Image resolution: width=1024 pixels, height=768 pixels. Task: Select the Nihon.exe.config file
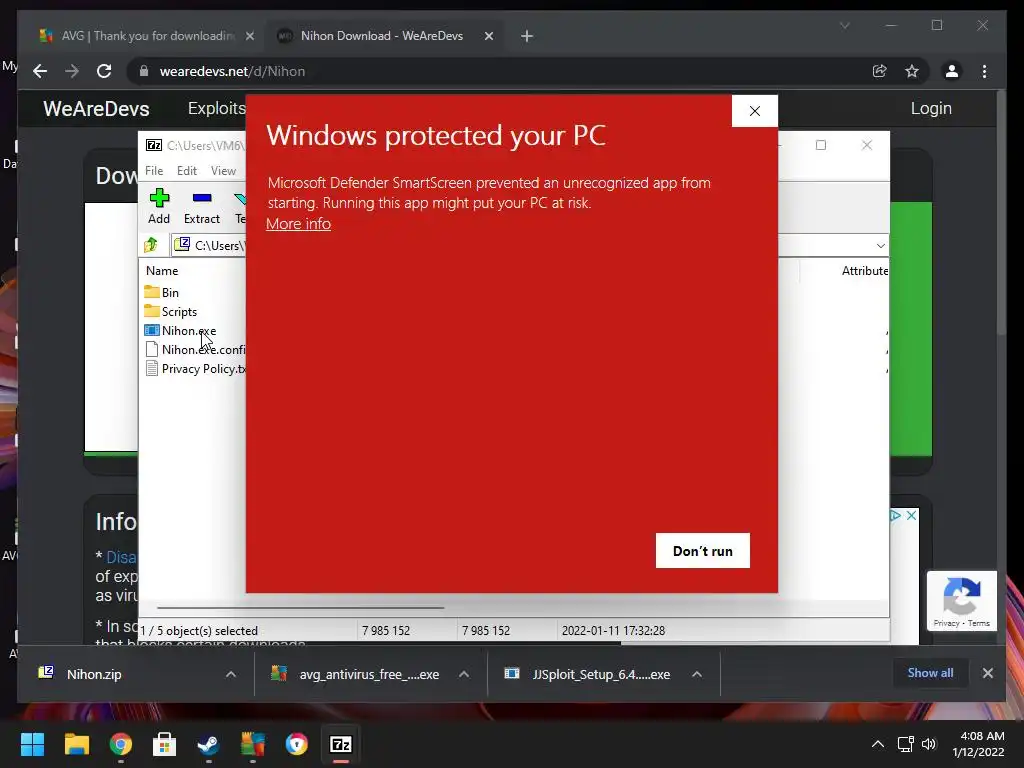pos(195,349)
